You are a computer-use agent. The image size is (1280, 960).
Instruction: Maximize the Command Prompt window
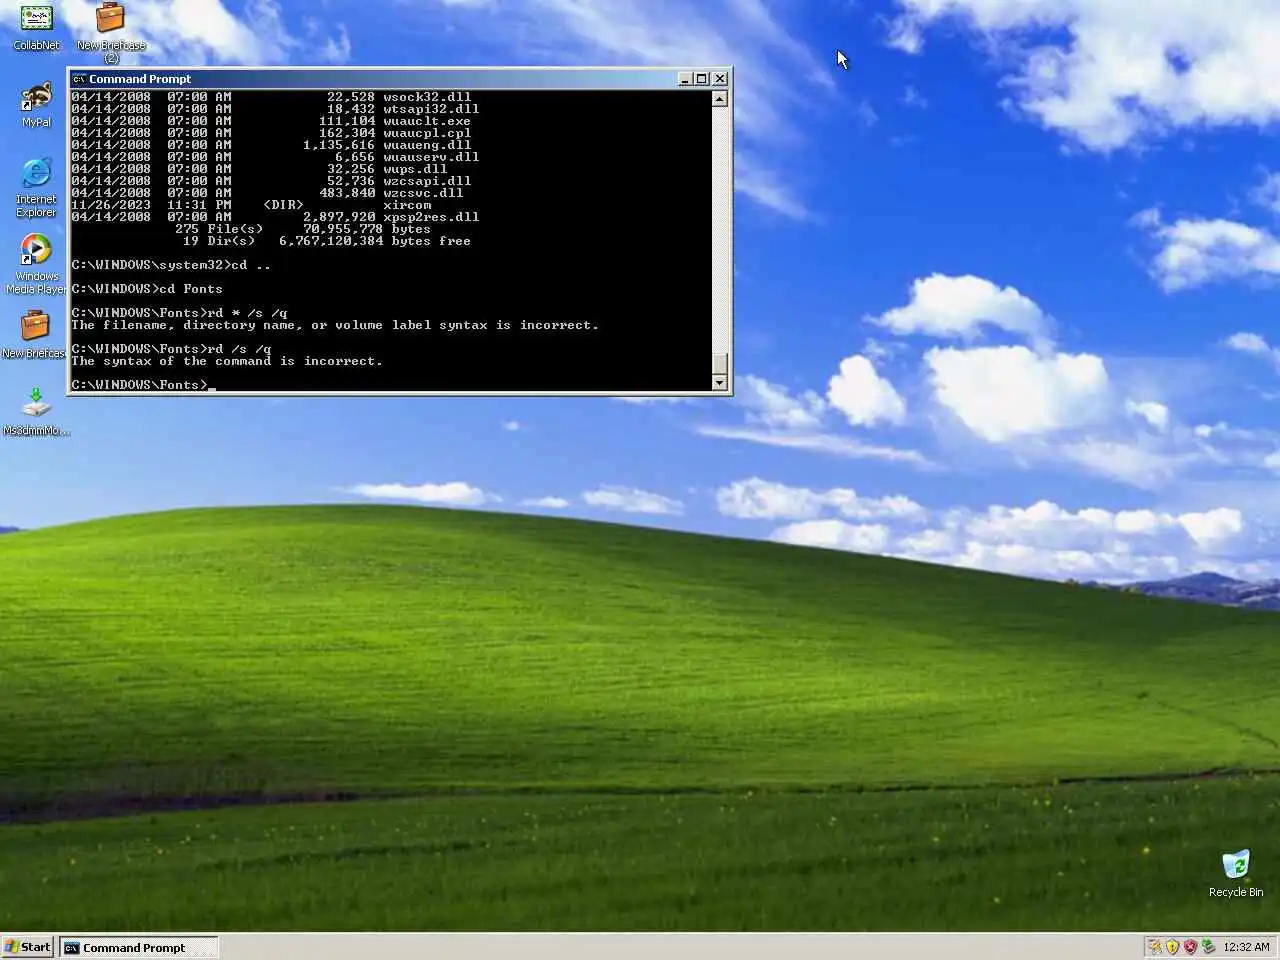point(702,79)
